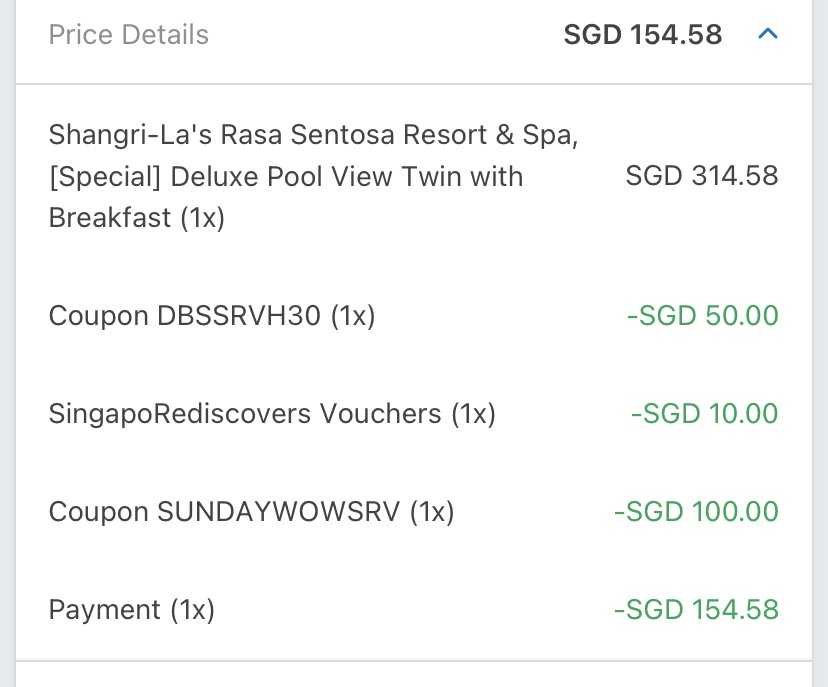Click the '(1x)' after SingapoRediscovers Vouchers
Screen dimensions: 828x687
pos(473,413)
